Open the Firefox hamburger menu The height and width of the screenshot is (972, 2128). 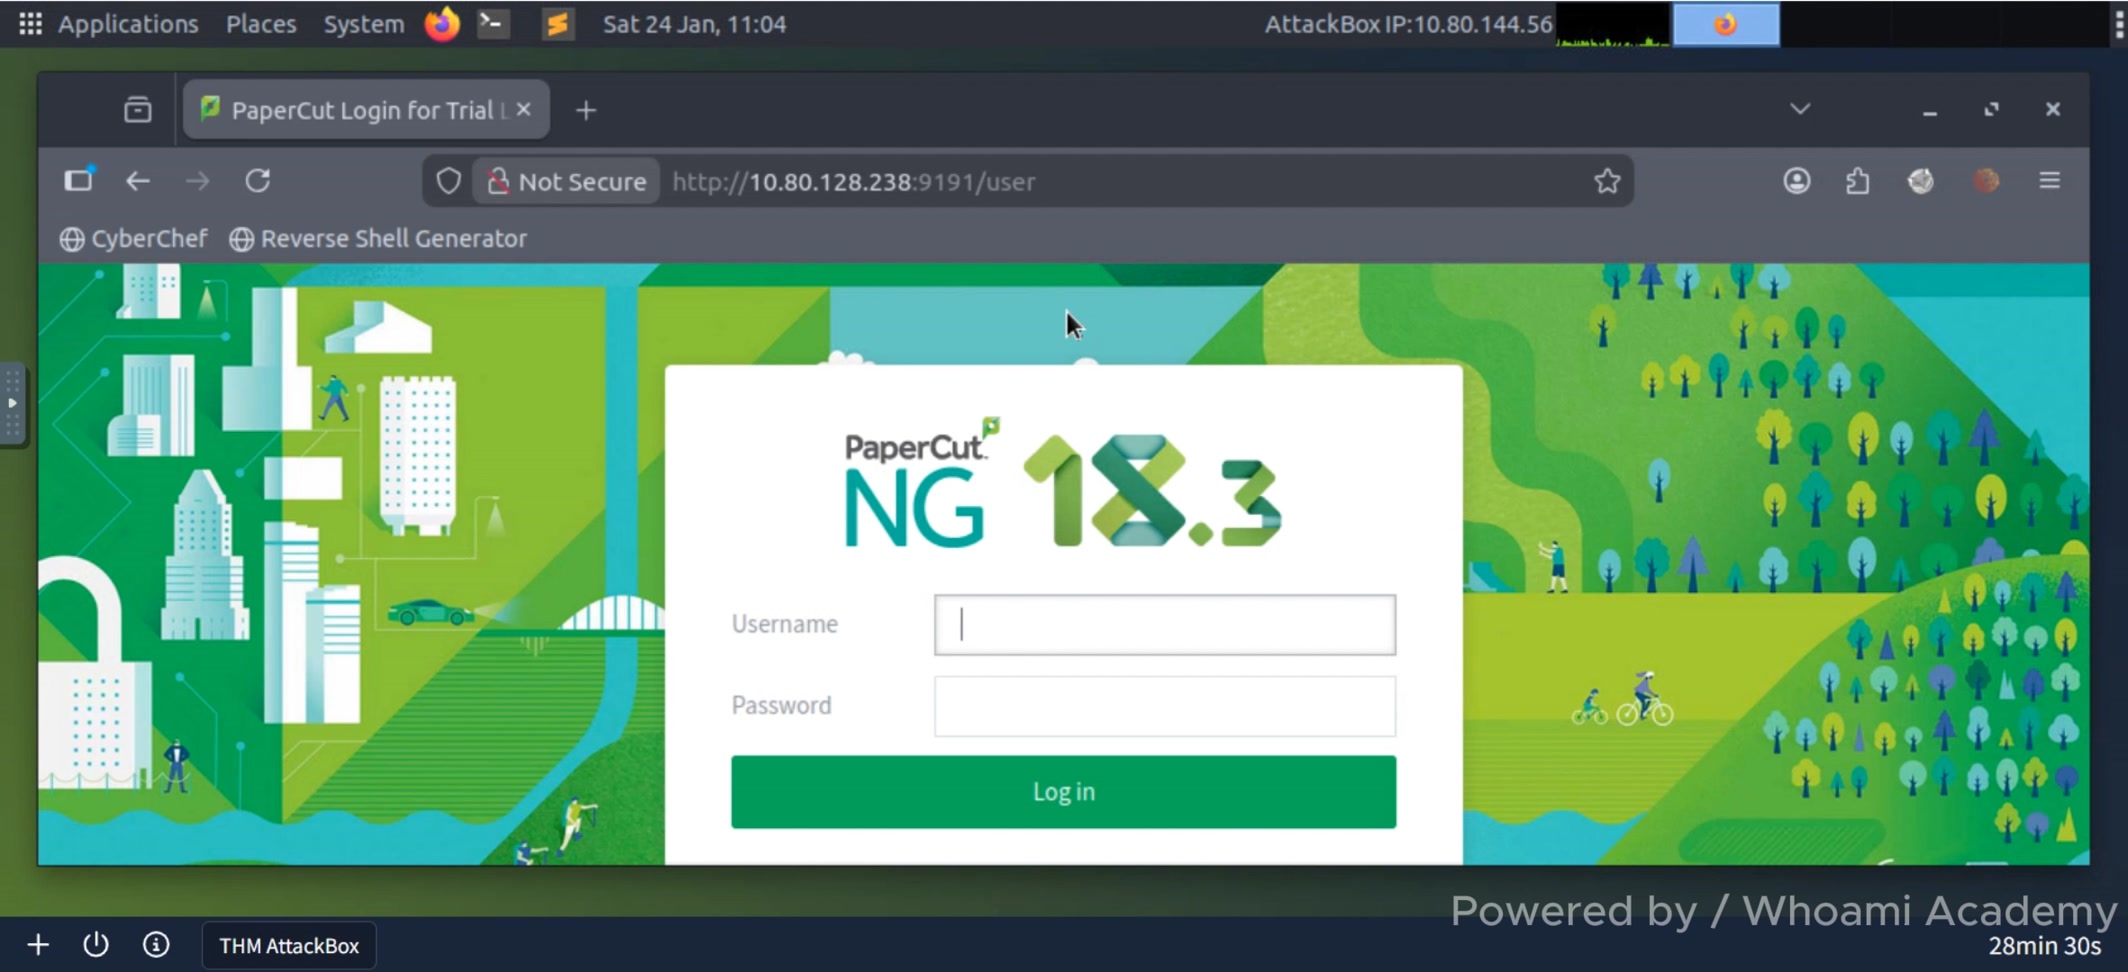(x=2050, y=181)
